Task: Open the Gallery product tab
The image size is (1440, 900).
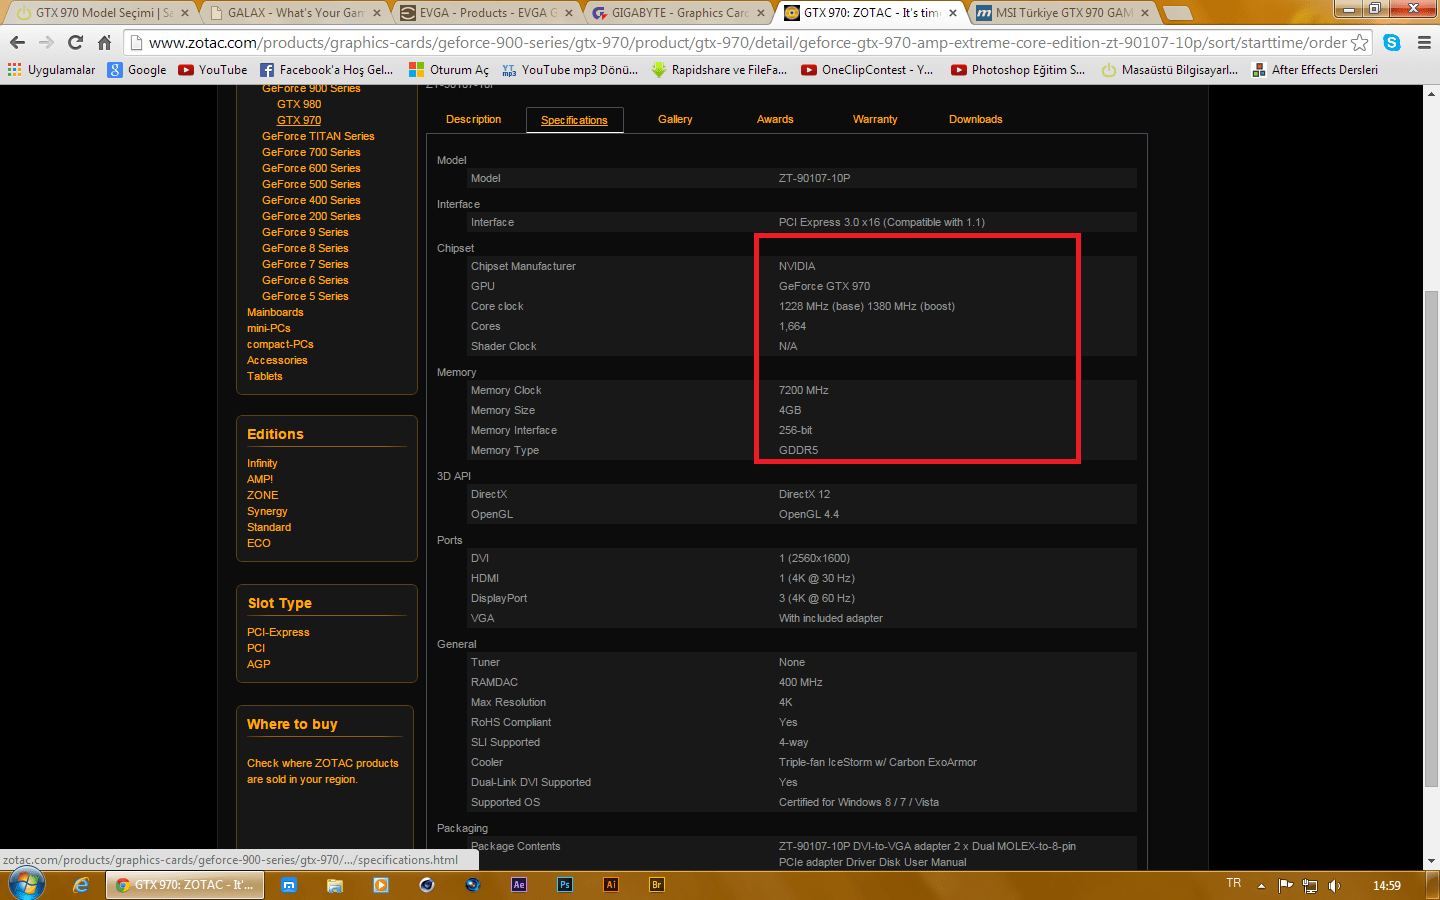Action: (675, 119)
